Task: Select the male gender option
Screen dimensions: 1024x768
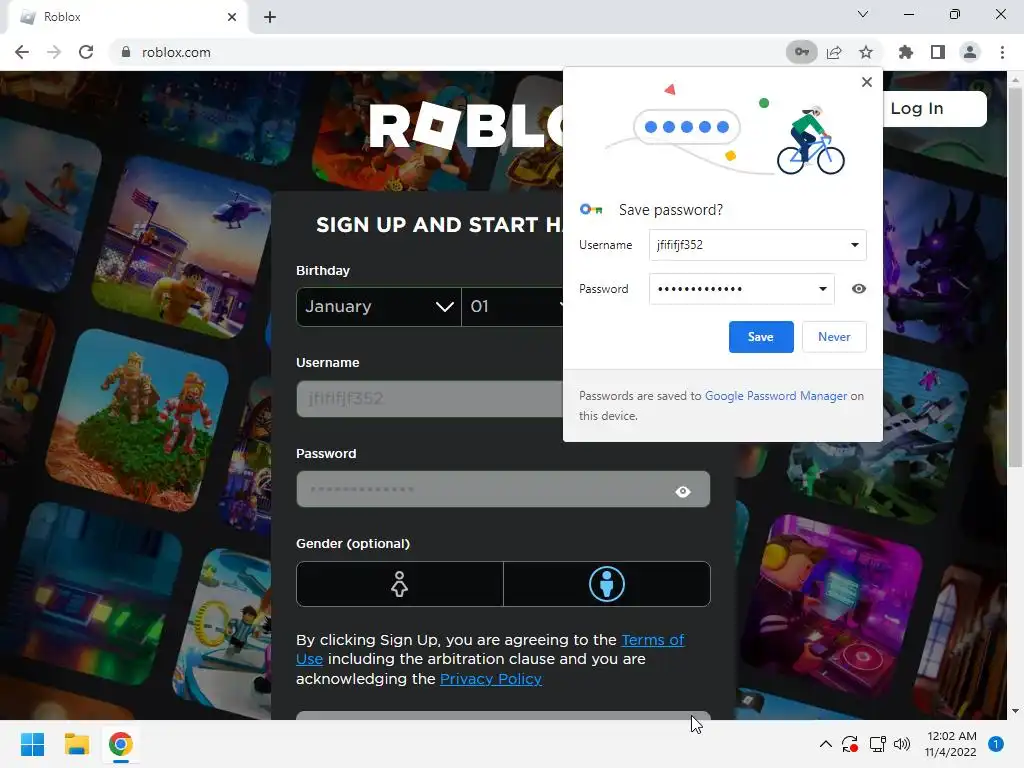Action: point(607,584)
